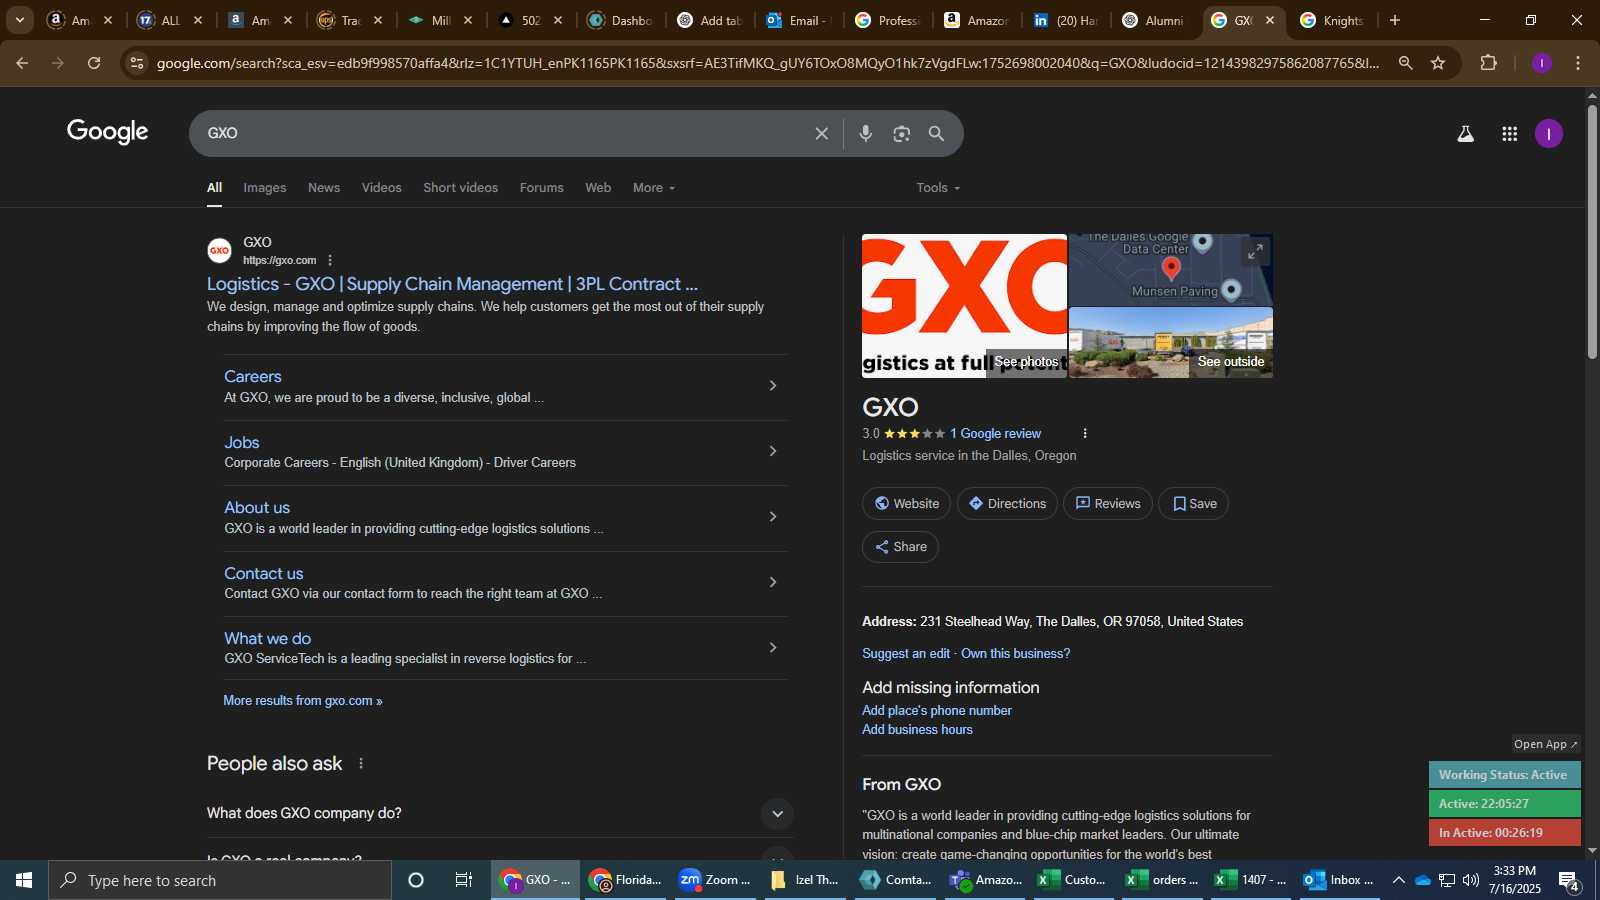This screenshot has width=1600, height=900.
Task: Open Chrome three-dot menu
Action: point(1578,63)
